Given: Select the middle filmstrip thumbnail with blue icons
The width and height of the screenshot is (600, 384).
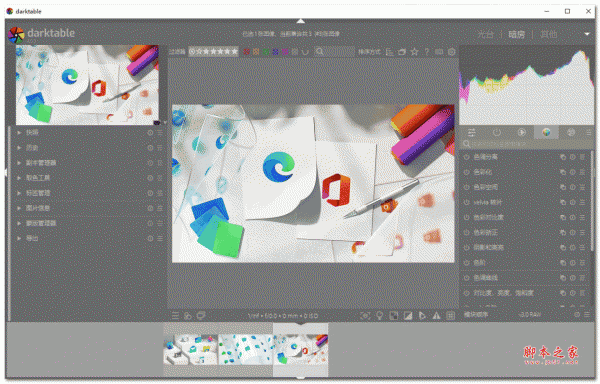Looking at the screenshot, I should (x=245, y=350).
